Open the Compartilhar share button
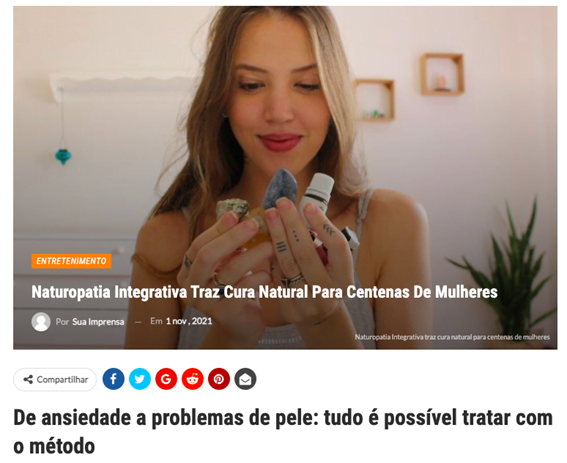 click(55, 379)
